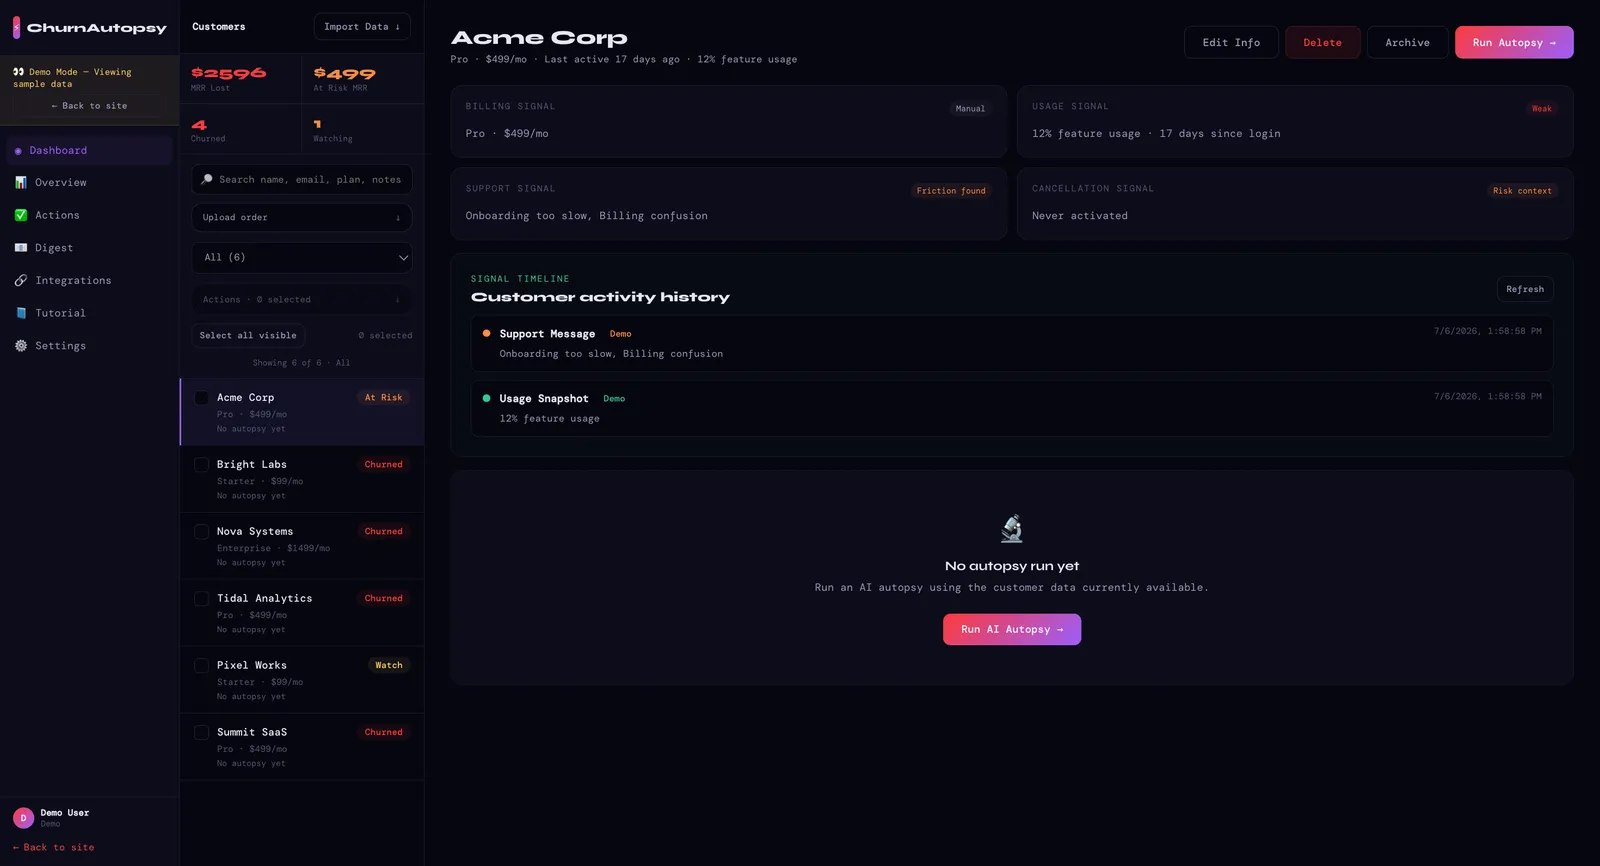Click the Demo Mode eyes icon
The image size is (1600, 866).
(x=19, y=72)
